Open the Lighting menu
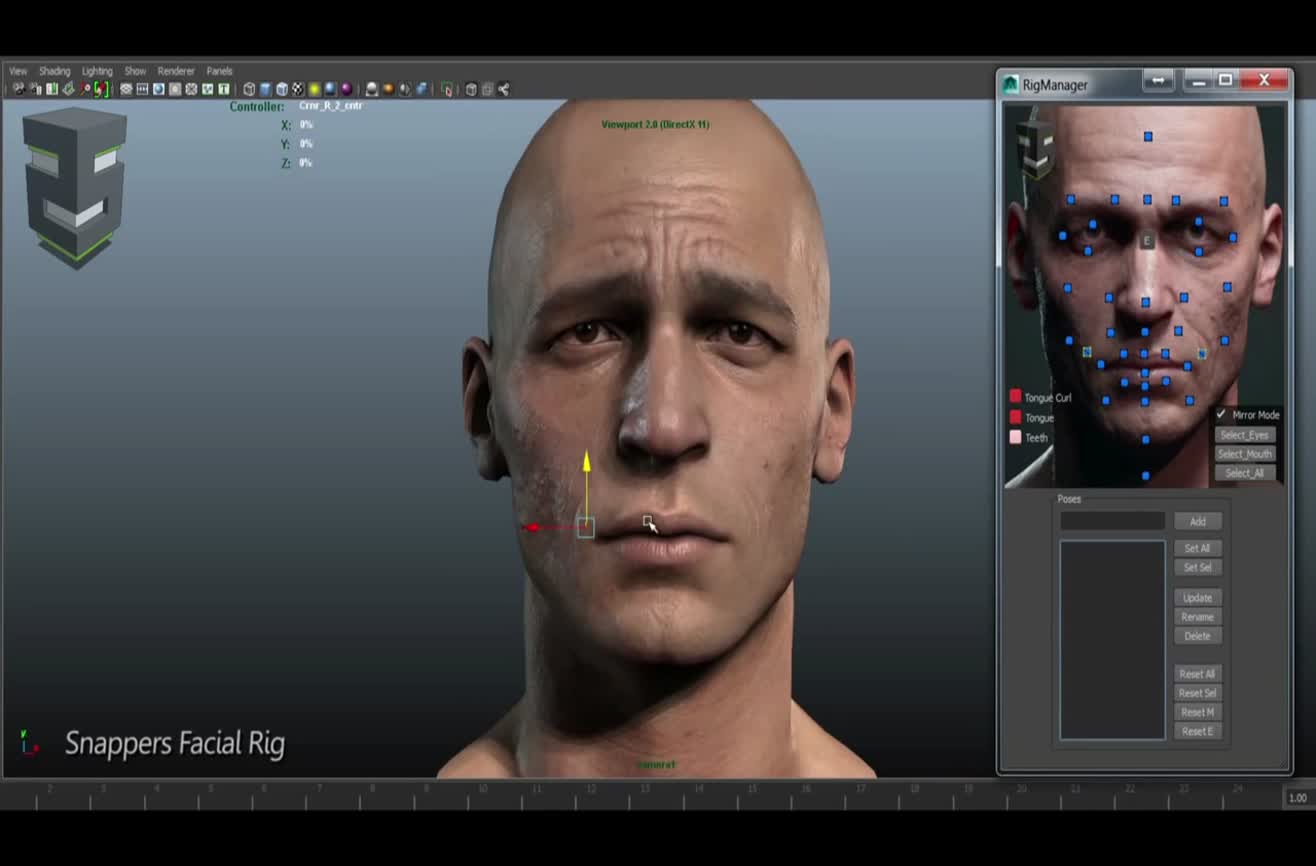This screenshot has height=866, width=1316. [x=96, y=71]
